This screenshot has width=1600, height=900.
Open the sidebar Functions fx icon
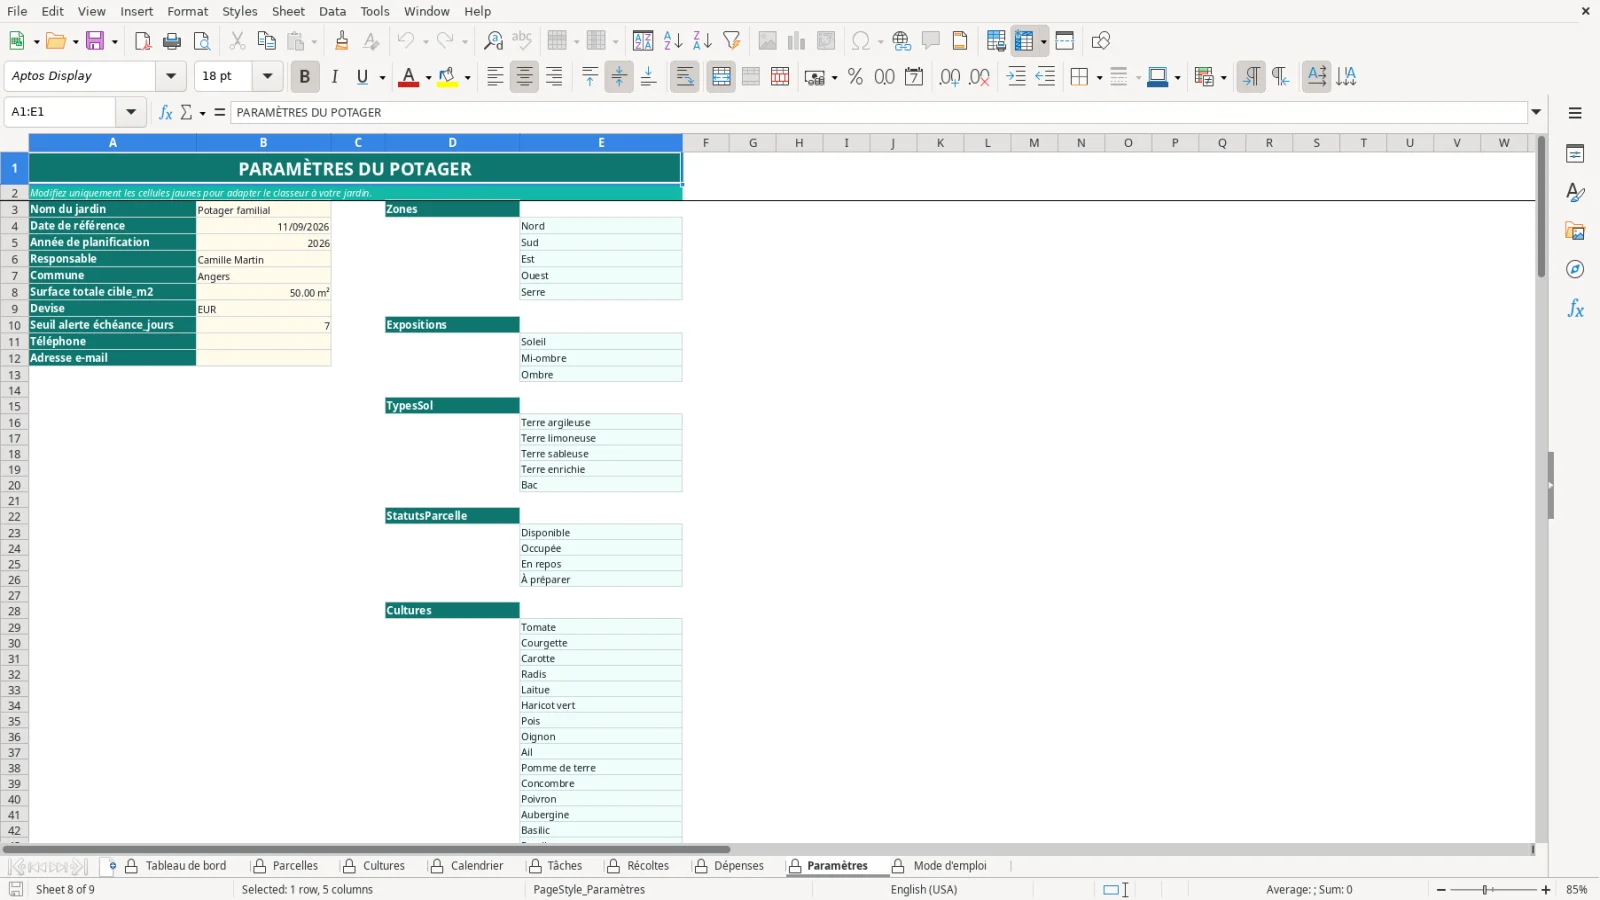click(x=1575, y=309)
